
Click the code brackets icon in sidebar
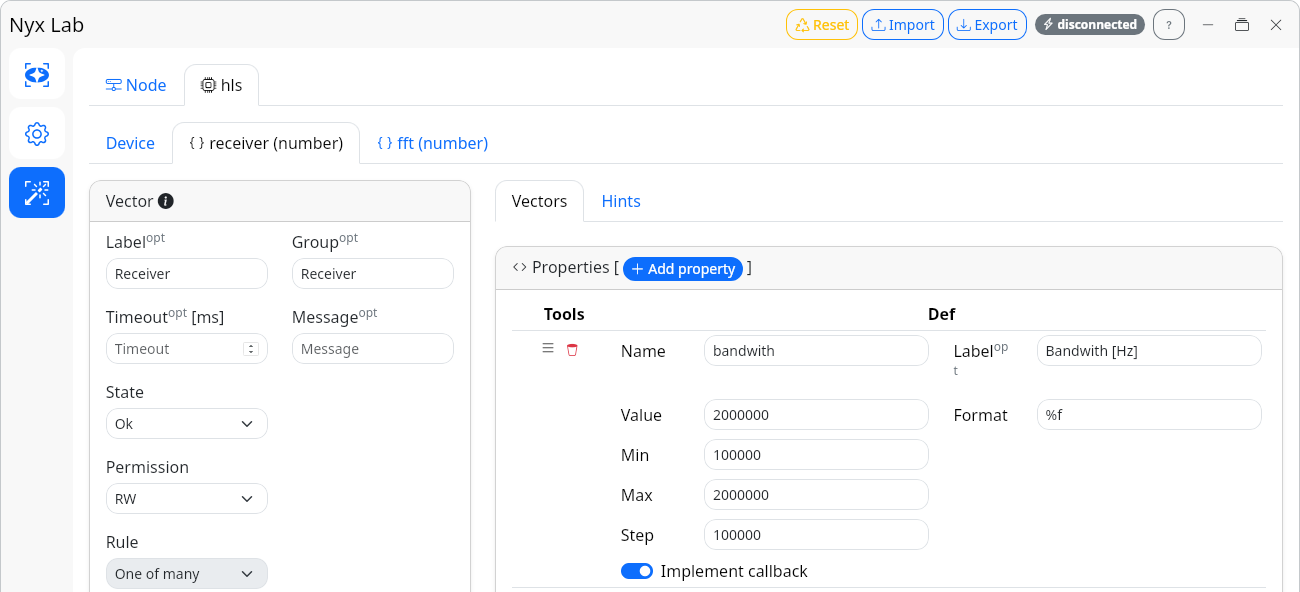tap(37, 74)
